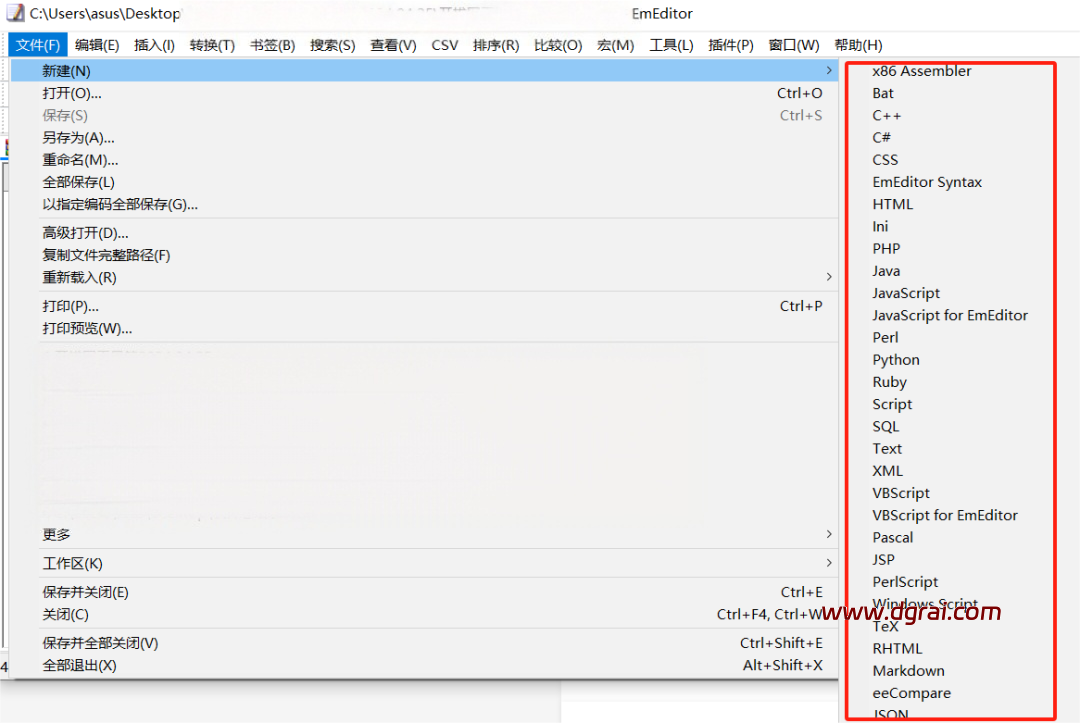Open the 搜索(S) menu

click(332, 45)
